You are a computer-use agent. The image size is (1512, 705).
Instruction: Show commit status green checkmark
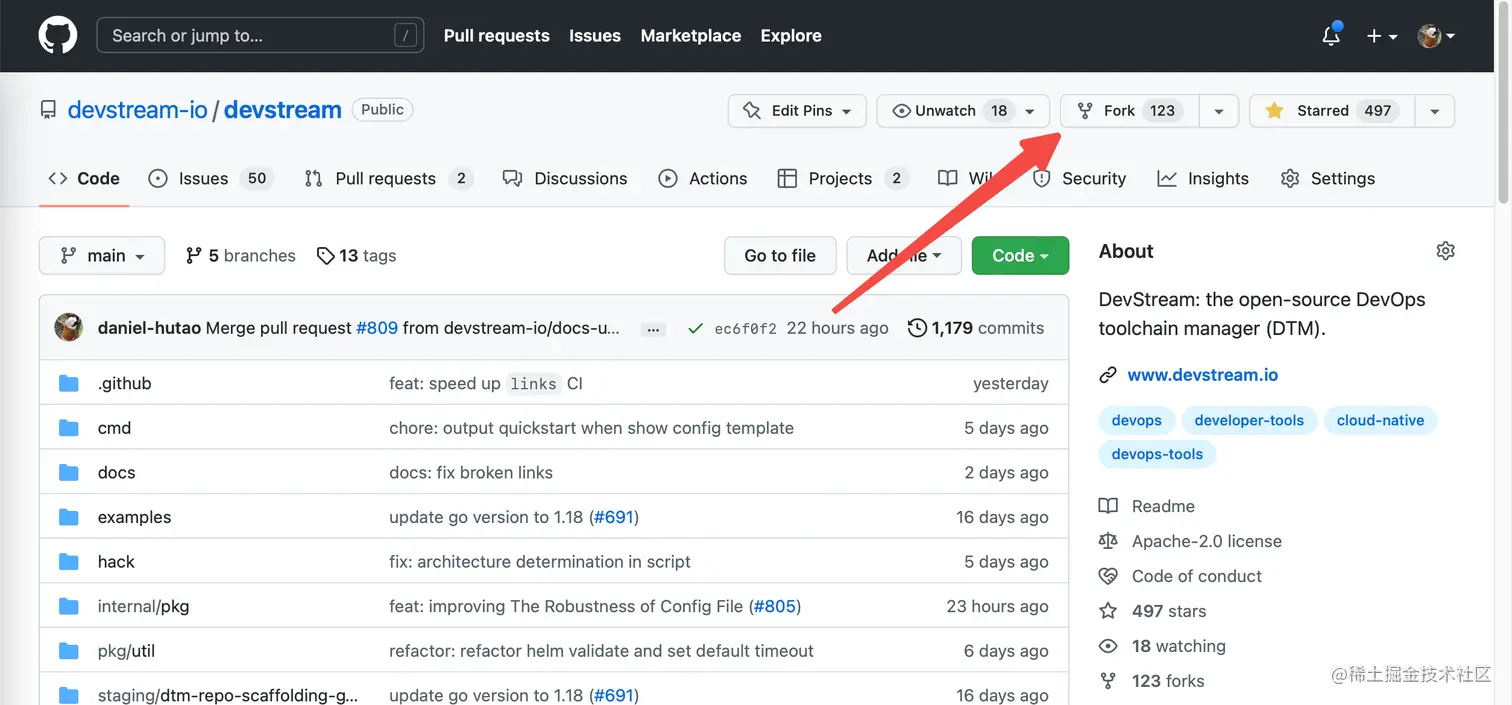pos(696,328)
